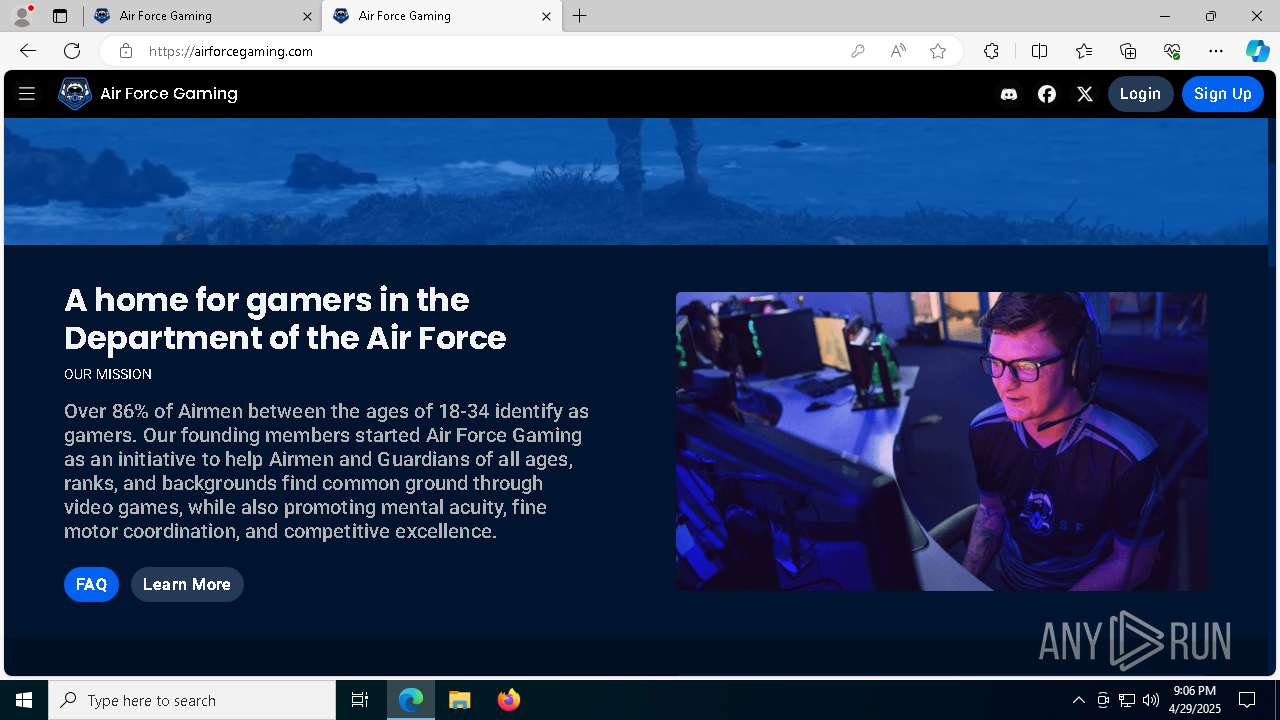The width and height of the screenshot is (1280, 720).
Task: Close the first Air Force Gaming tab
Action: pos(307,16)
